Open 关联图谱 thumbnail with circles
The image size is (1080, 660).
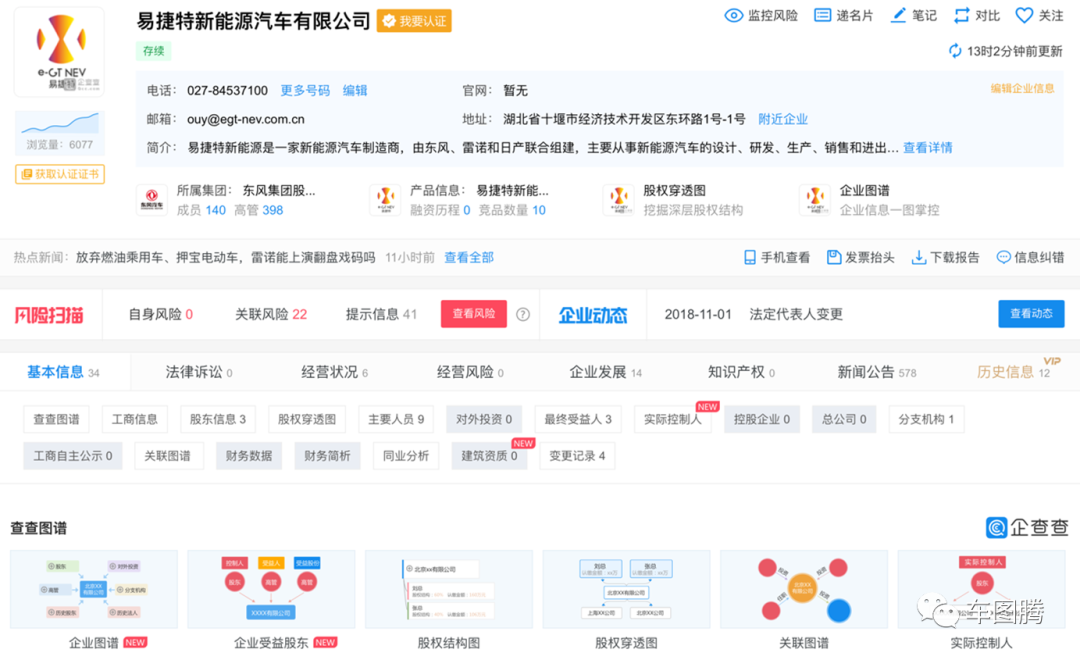(804, 590)
